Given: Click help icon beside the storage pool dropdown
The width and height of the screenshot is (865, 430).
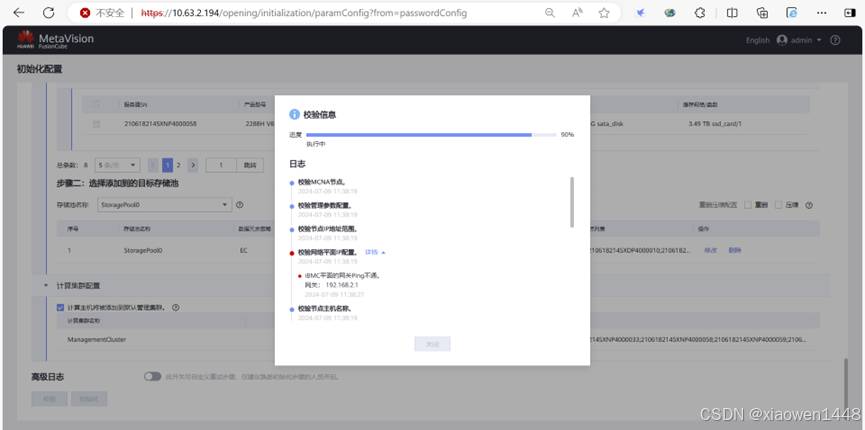Looking at the screenshot, I should (240, 205).
